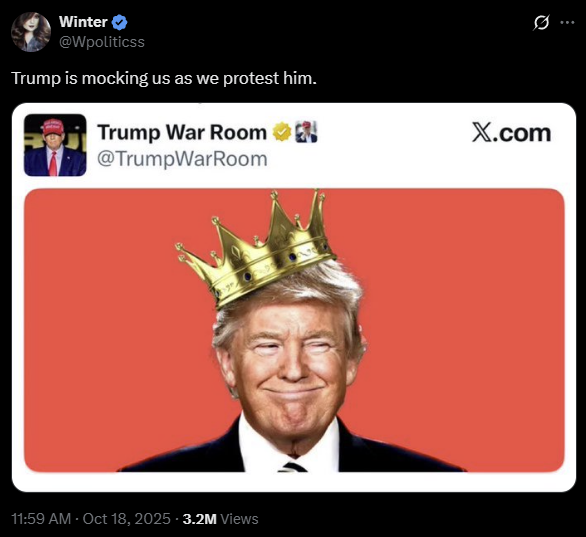Click the blue verified badge beside Winter
The height and width of the screenshot is (537, 586).
(x=120, y=22)
